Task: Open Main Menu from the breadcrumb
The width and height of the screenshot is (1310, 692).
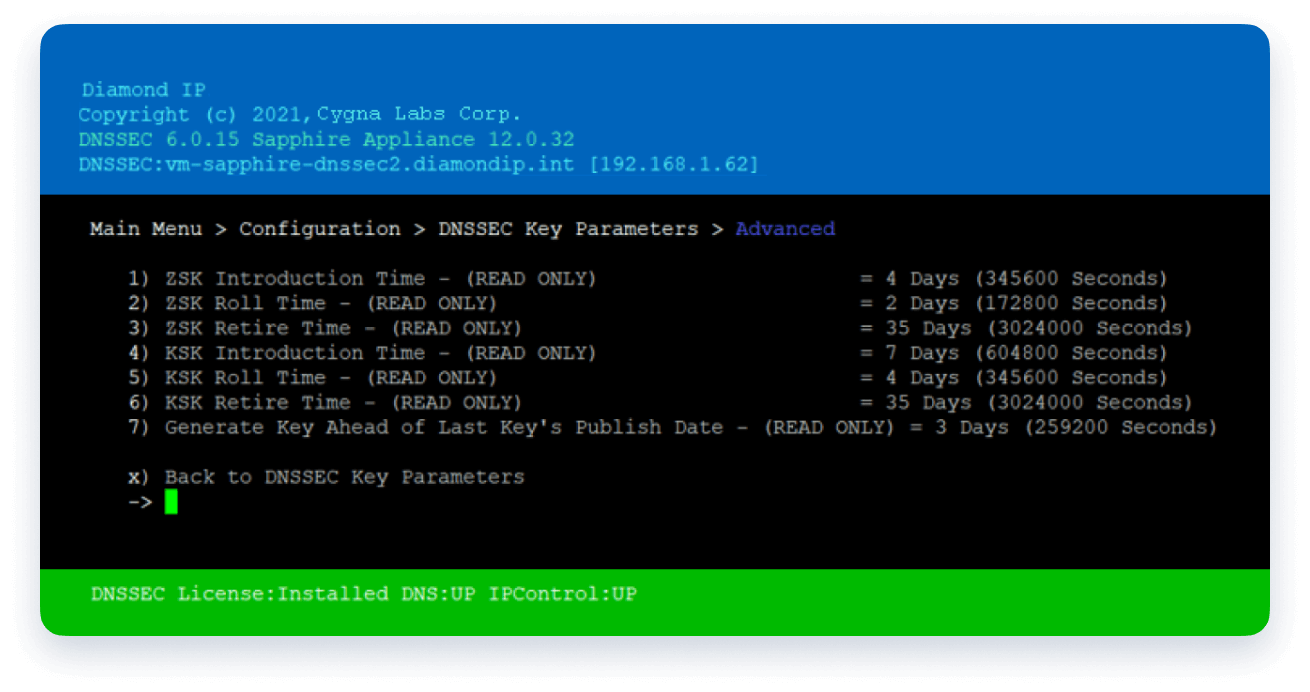Action: 144,228
